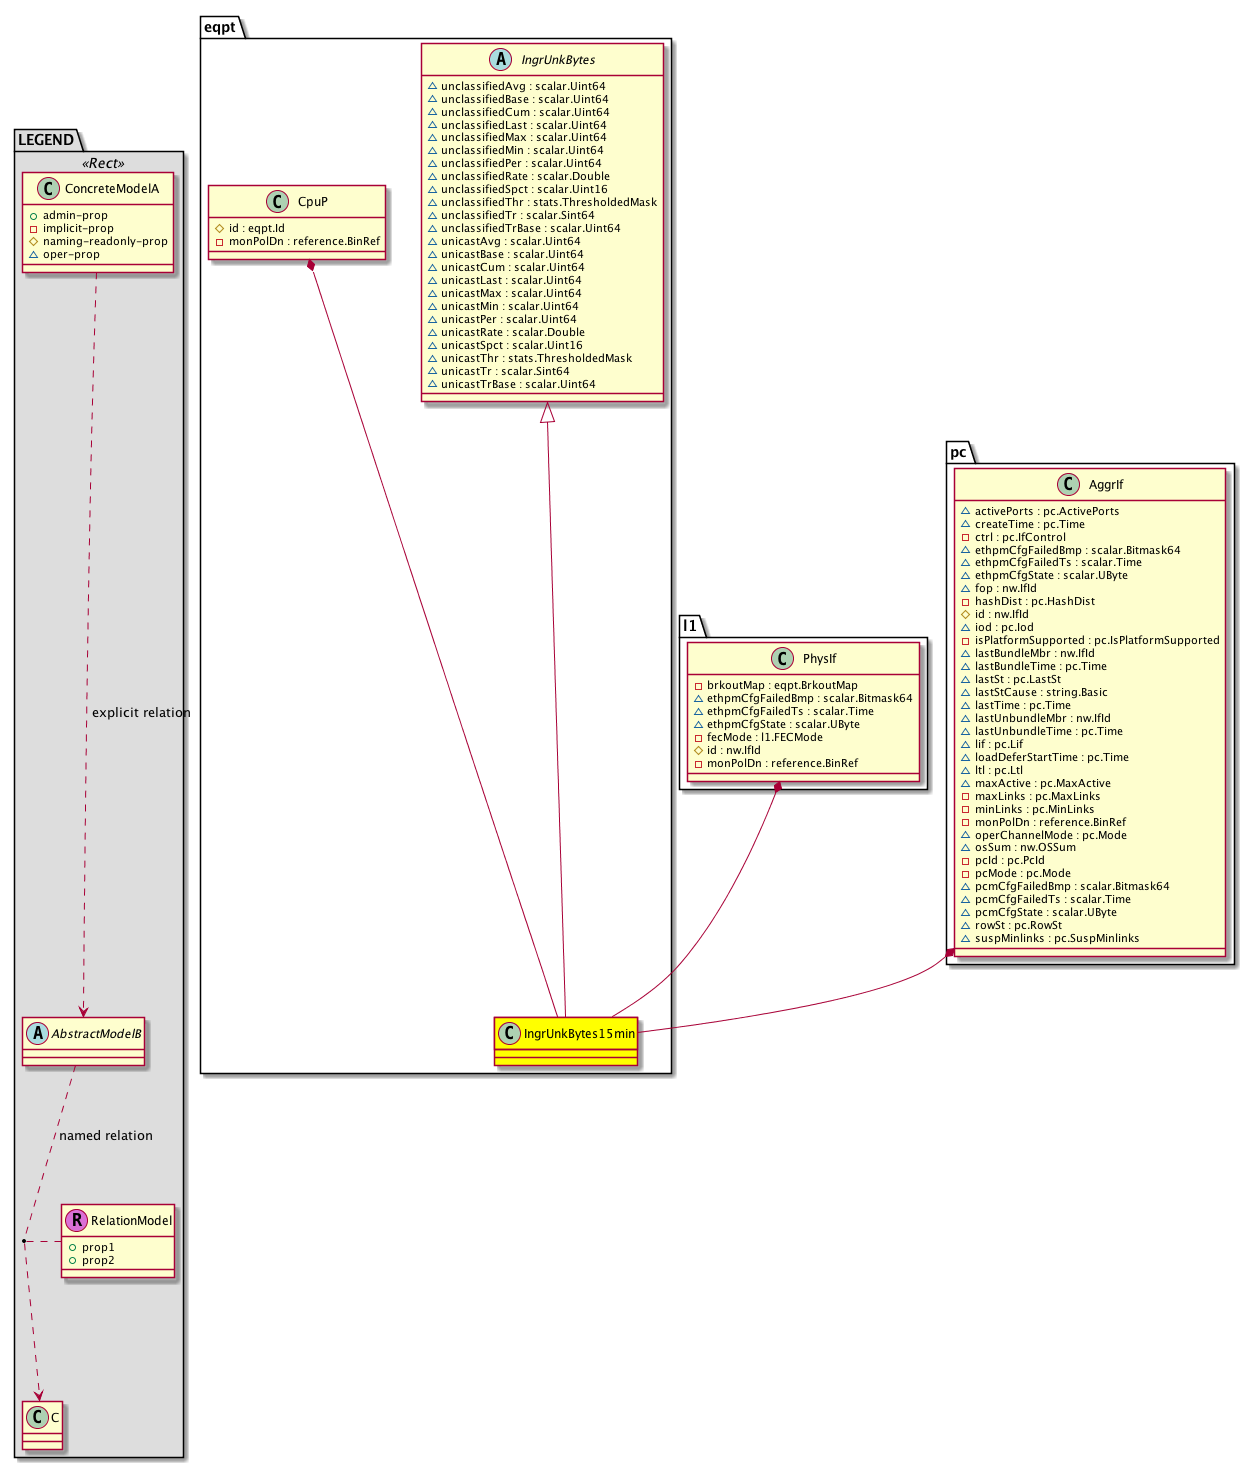Click the C icon of ConcreteModelA
The image size is (1255, 1468).
click(46, 189)
